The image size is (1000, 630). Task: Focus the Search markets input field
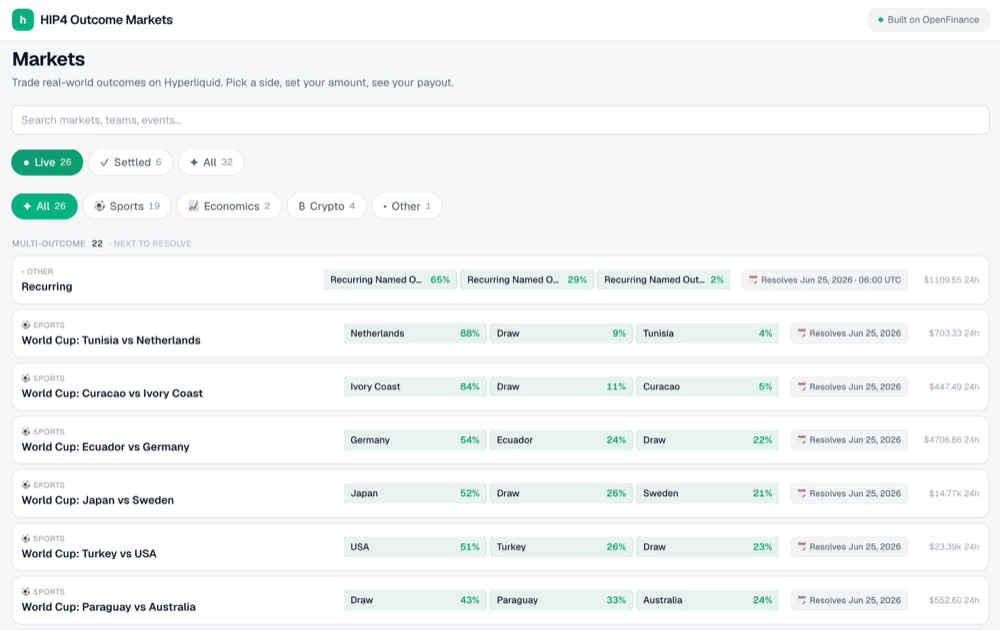[x=500, y=120]
